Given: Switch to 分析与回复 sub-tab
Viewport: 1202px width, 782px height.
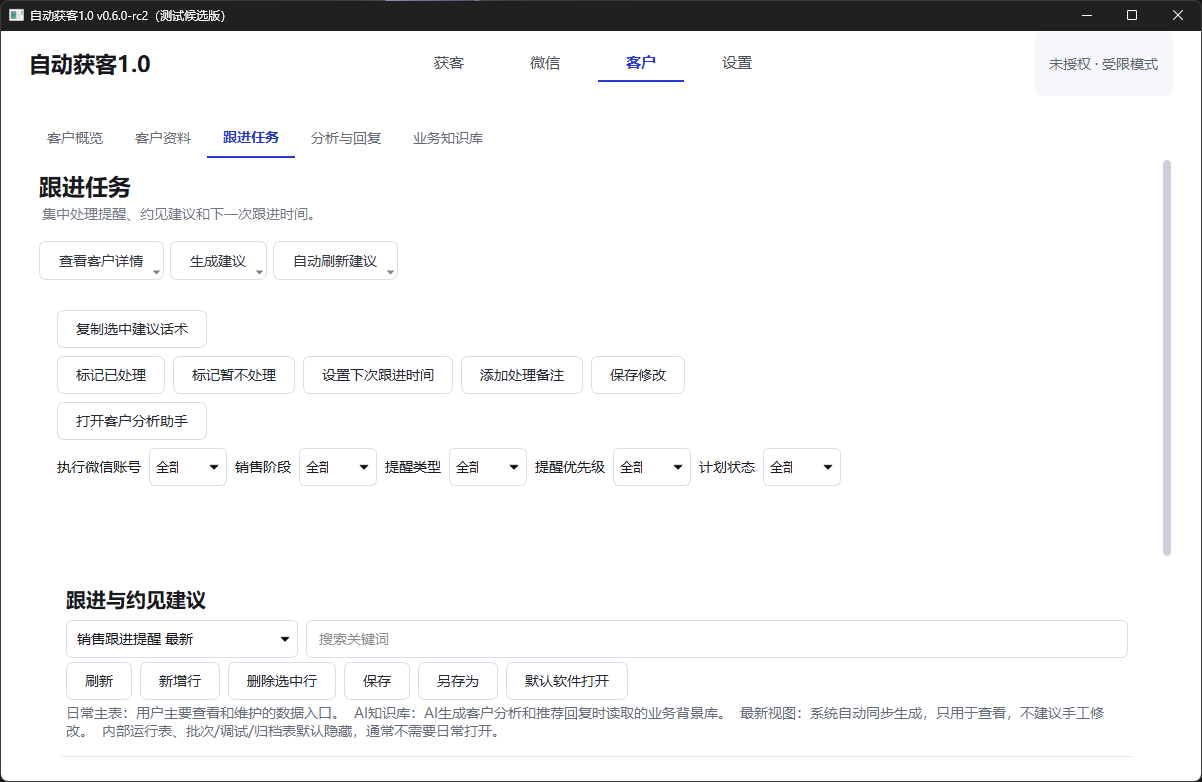Looking at the screenshot, I should [x=346, y=138].
